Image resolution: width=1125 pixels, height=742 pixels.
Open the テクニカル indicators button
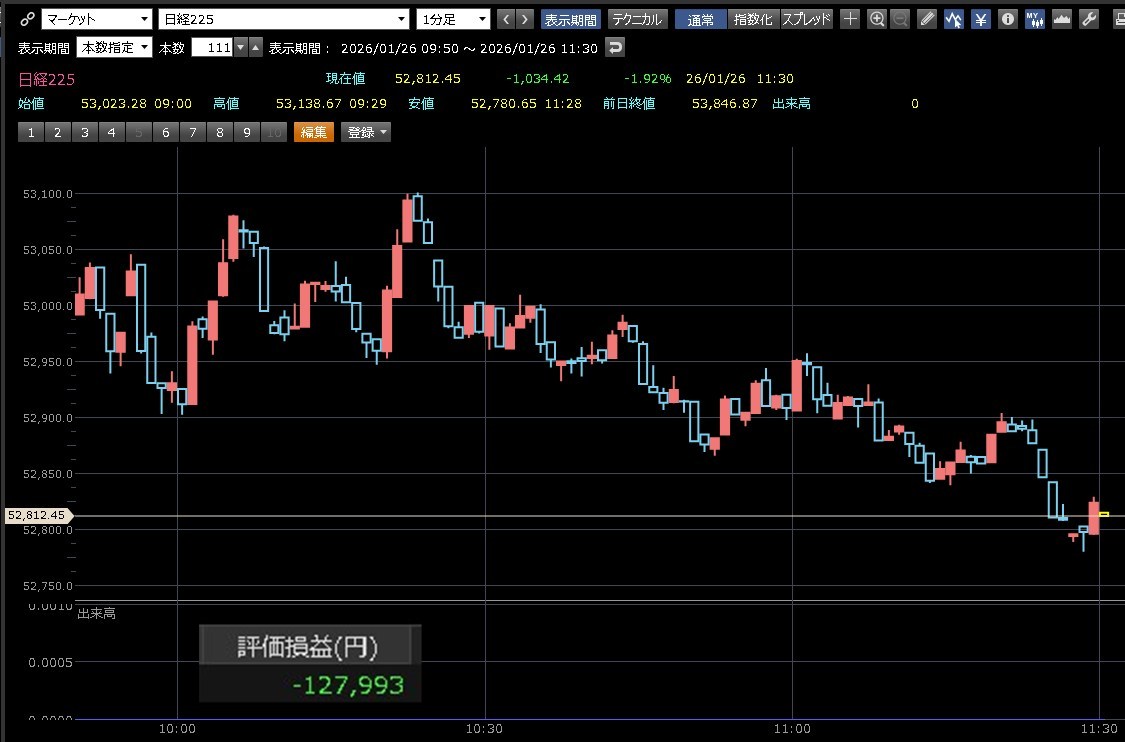[x=637, y=19]
